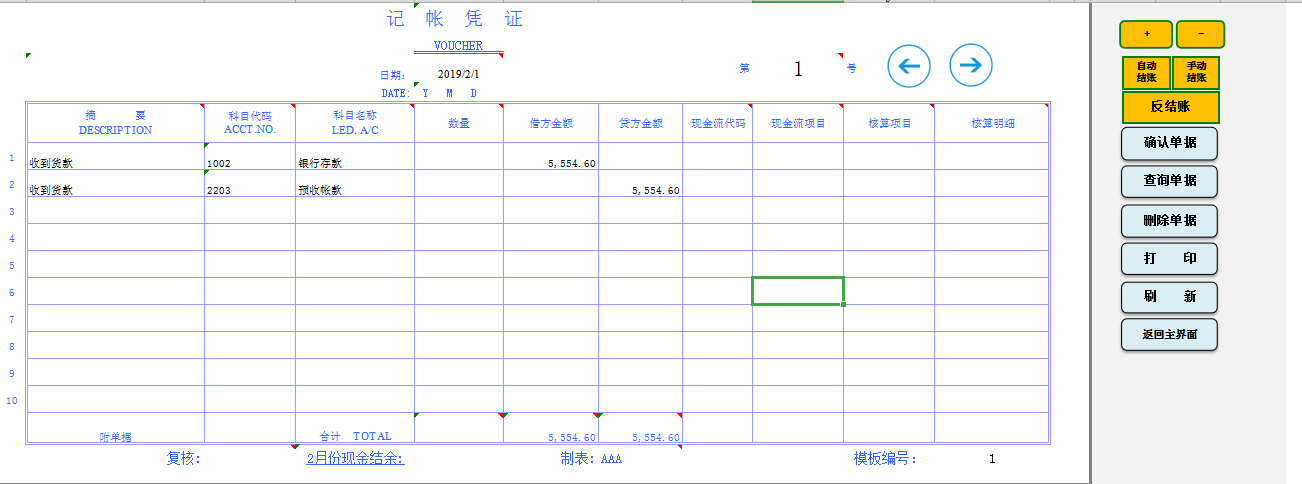Click the green-outlined active cell in row 6

(x=798, y=291)
